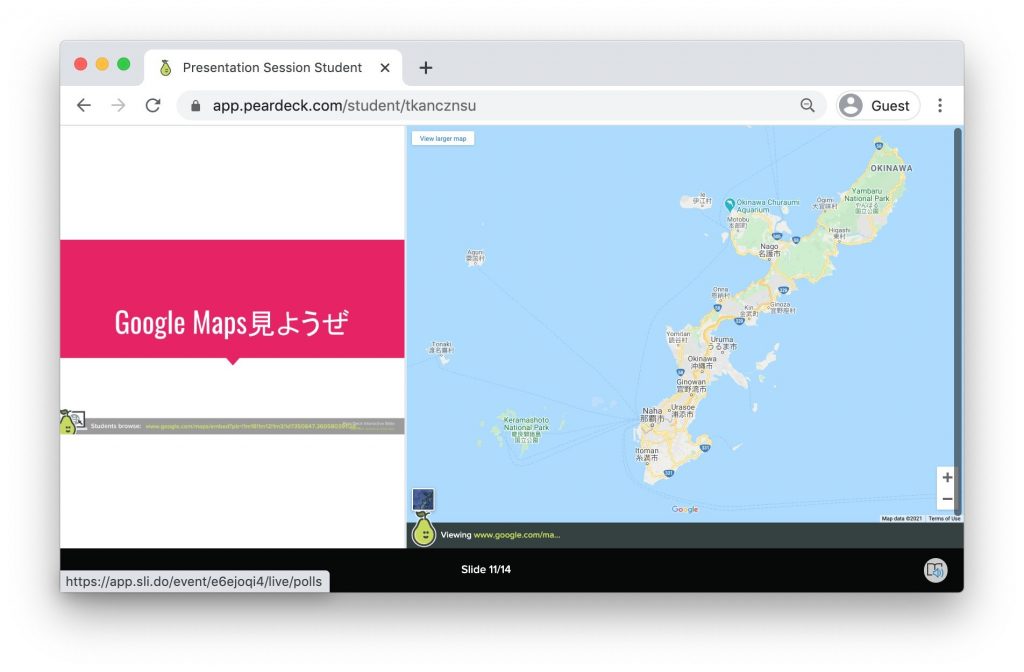
Task: Select the Presentation Session Student tab
Action: click(x=271, y=68)
